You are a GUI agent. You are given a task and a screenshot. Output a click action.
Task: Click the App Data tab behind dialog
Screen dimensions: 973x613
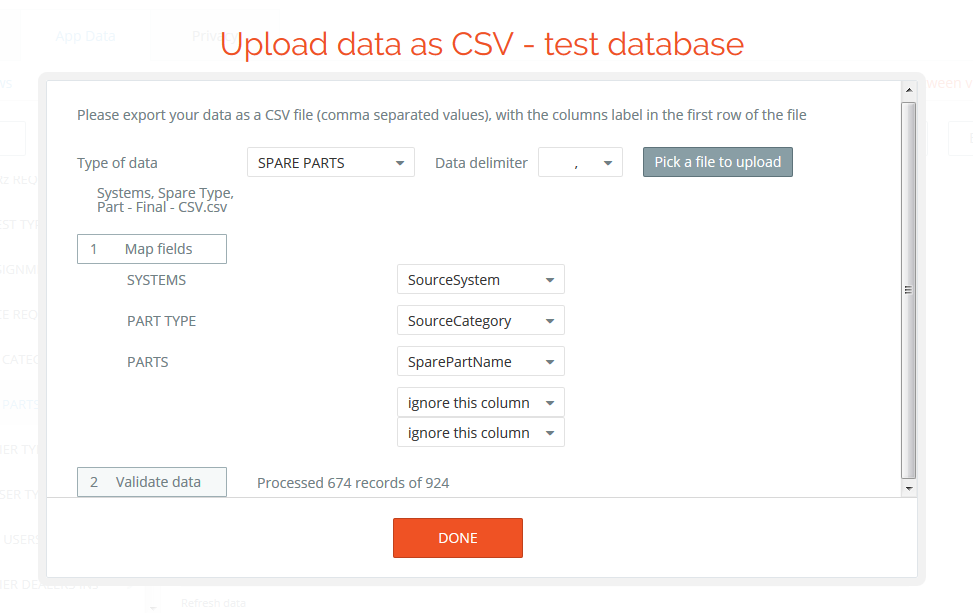(85, 36)
